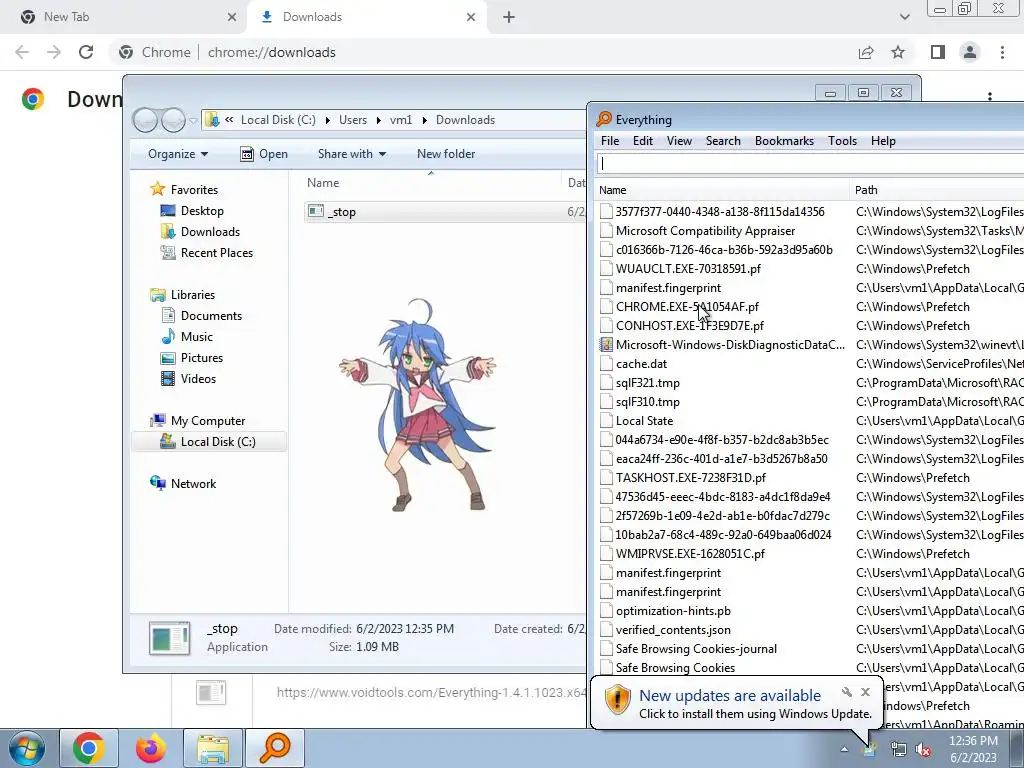Open the Everything Bookmarks menu
This screenshot has height=768, width=1024.
784,141
